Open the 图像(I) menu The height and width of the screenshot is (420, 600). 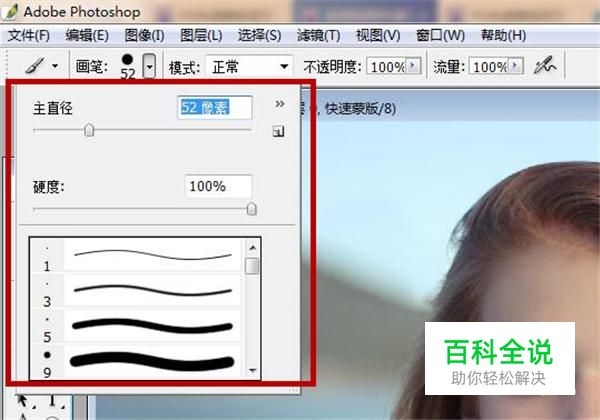point(145,36)
